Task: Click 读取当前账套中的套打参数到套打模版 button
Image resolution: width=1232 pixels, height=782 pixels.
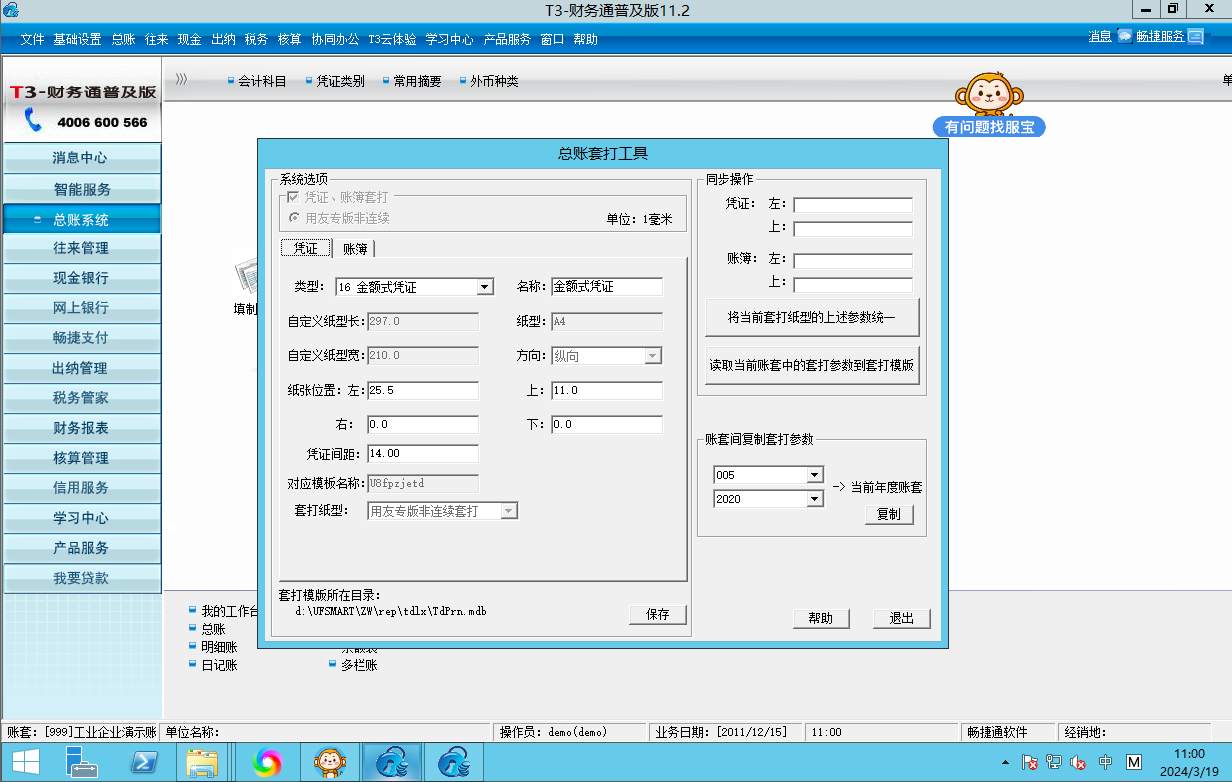Action: (812, 365)
